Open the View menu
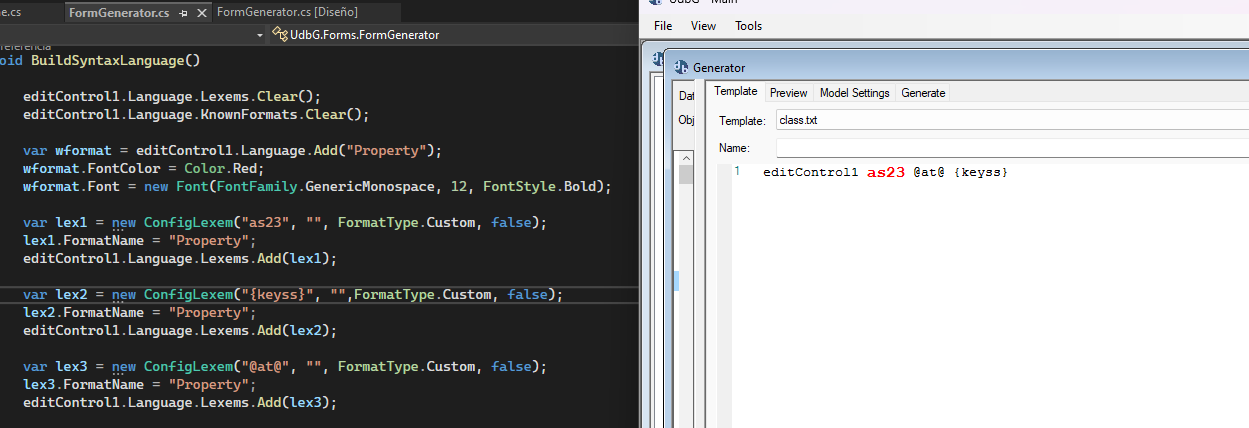 [703, 26]
